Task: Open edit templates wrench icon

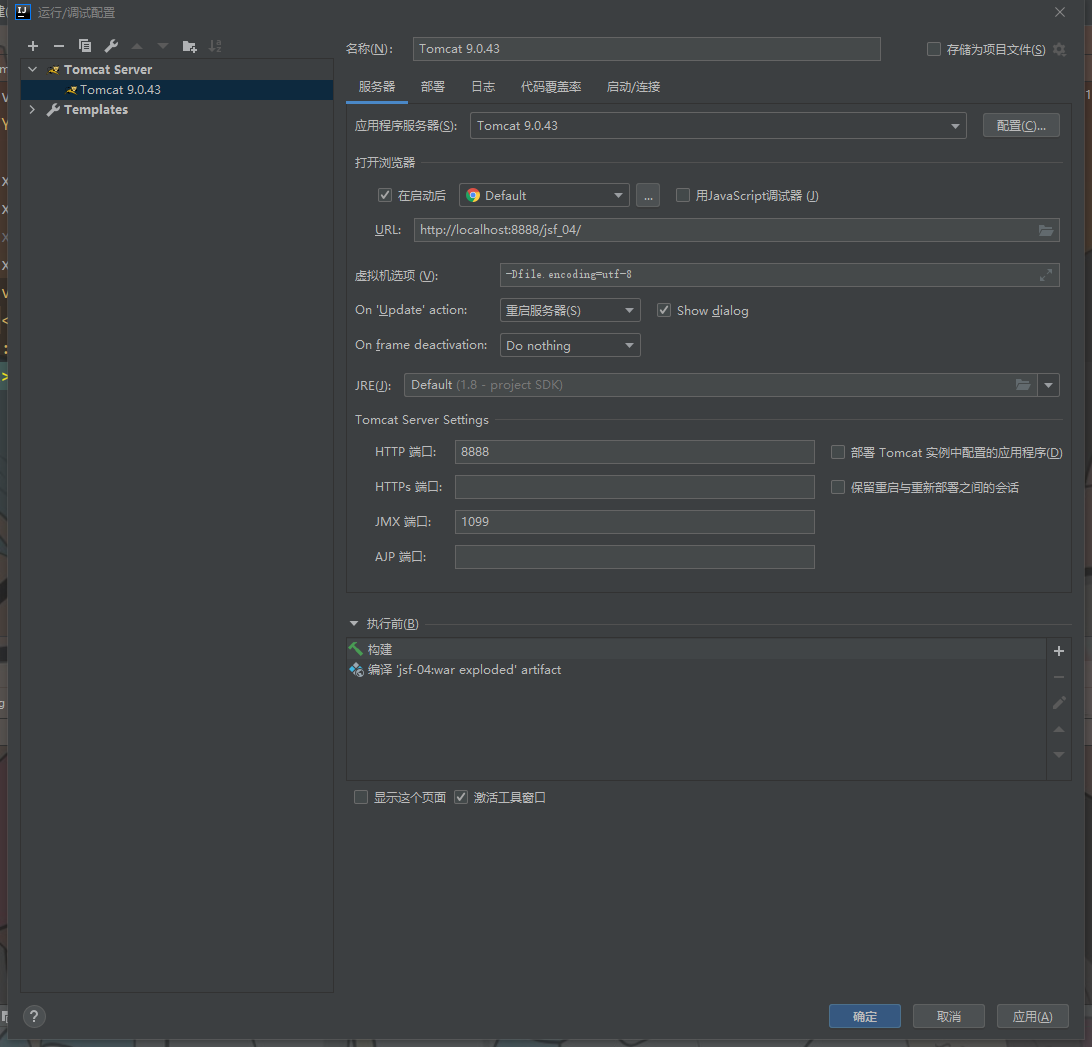Action: 111,46
